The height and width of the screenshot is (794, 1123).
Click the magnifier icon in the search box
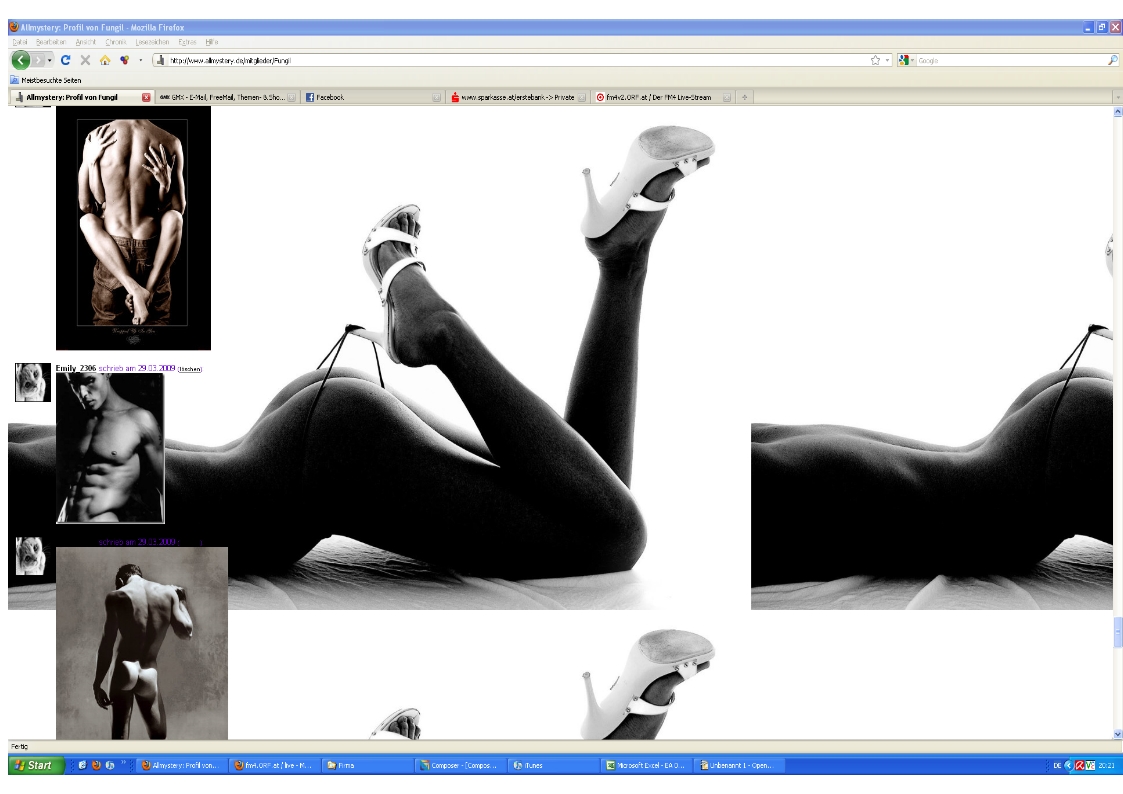click(x=1112, y=60)
